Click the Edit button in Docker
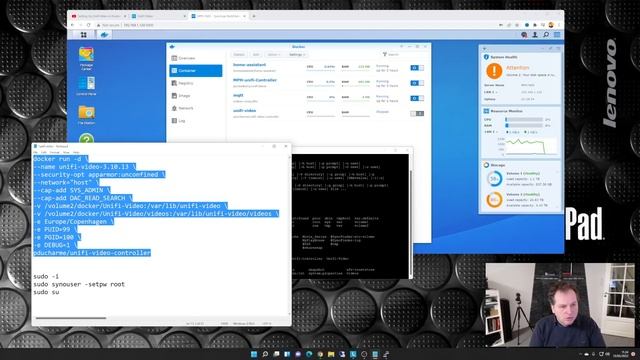 tap(256, 54)
